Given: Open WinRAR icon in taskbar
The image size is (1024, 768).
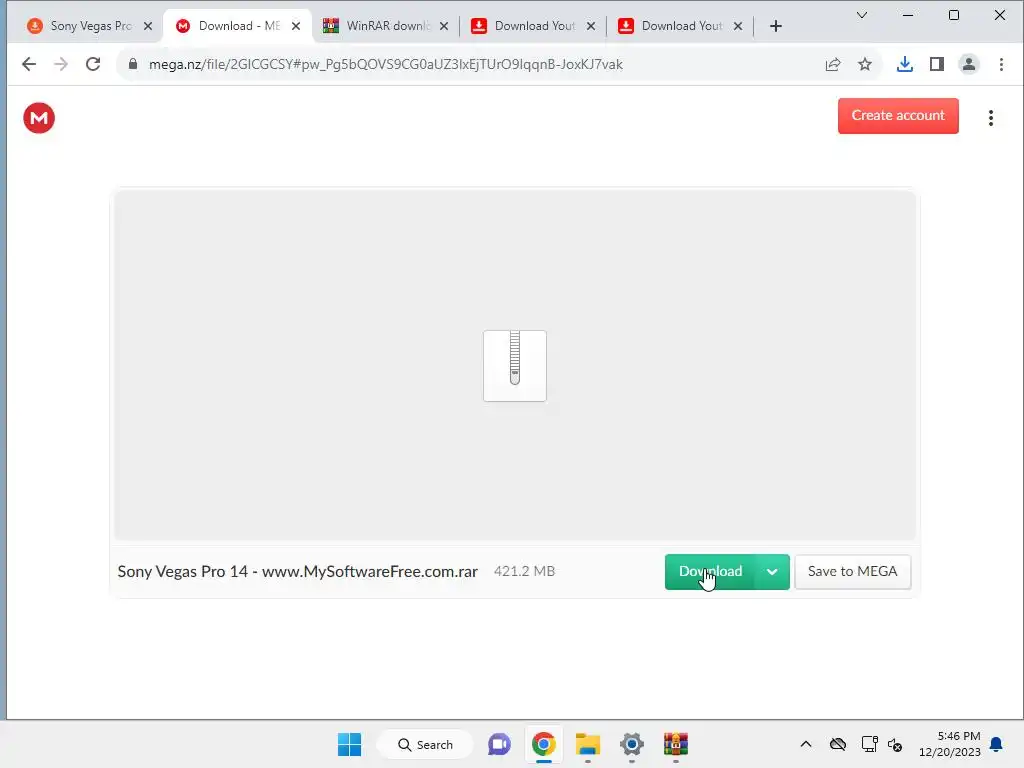Looking at the screenshot, I should 676,744.
